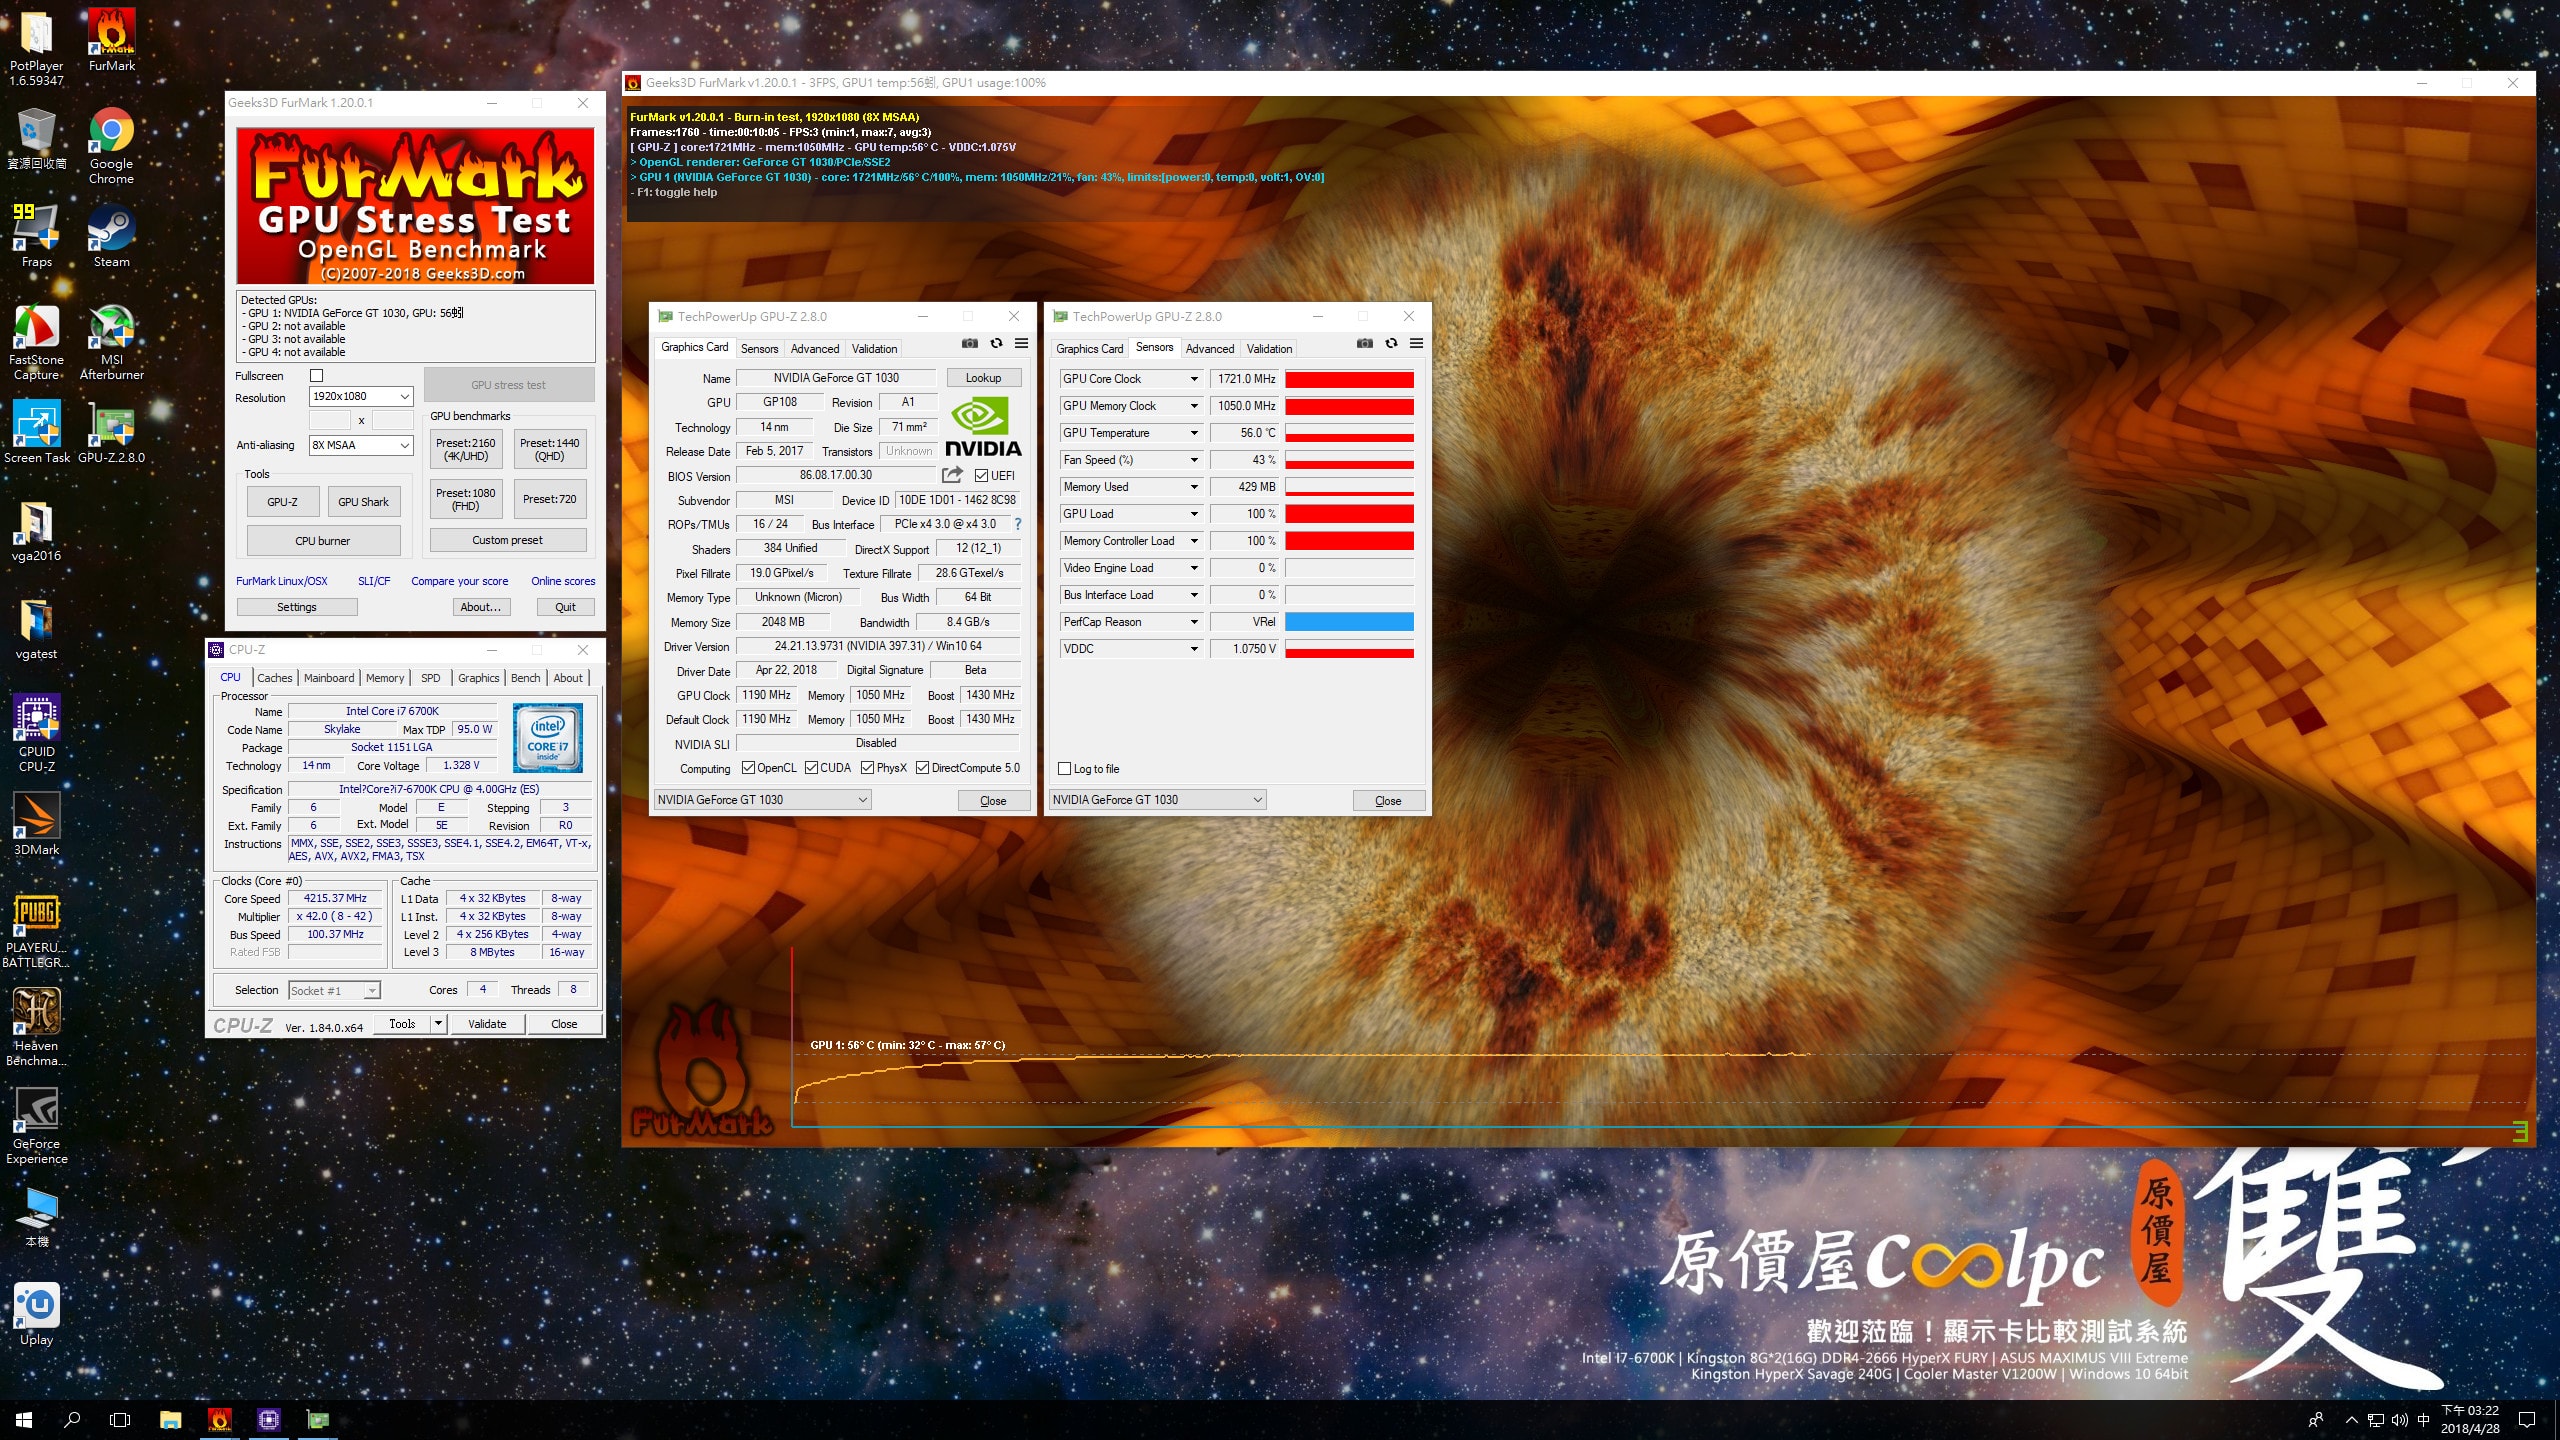Switch to CPU-Z Memory tab
The image size is (2560, 1440).
click(385, 678)
